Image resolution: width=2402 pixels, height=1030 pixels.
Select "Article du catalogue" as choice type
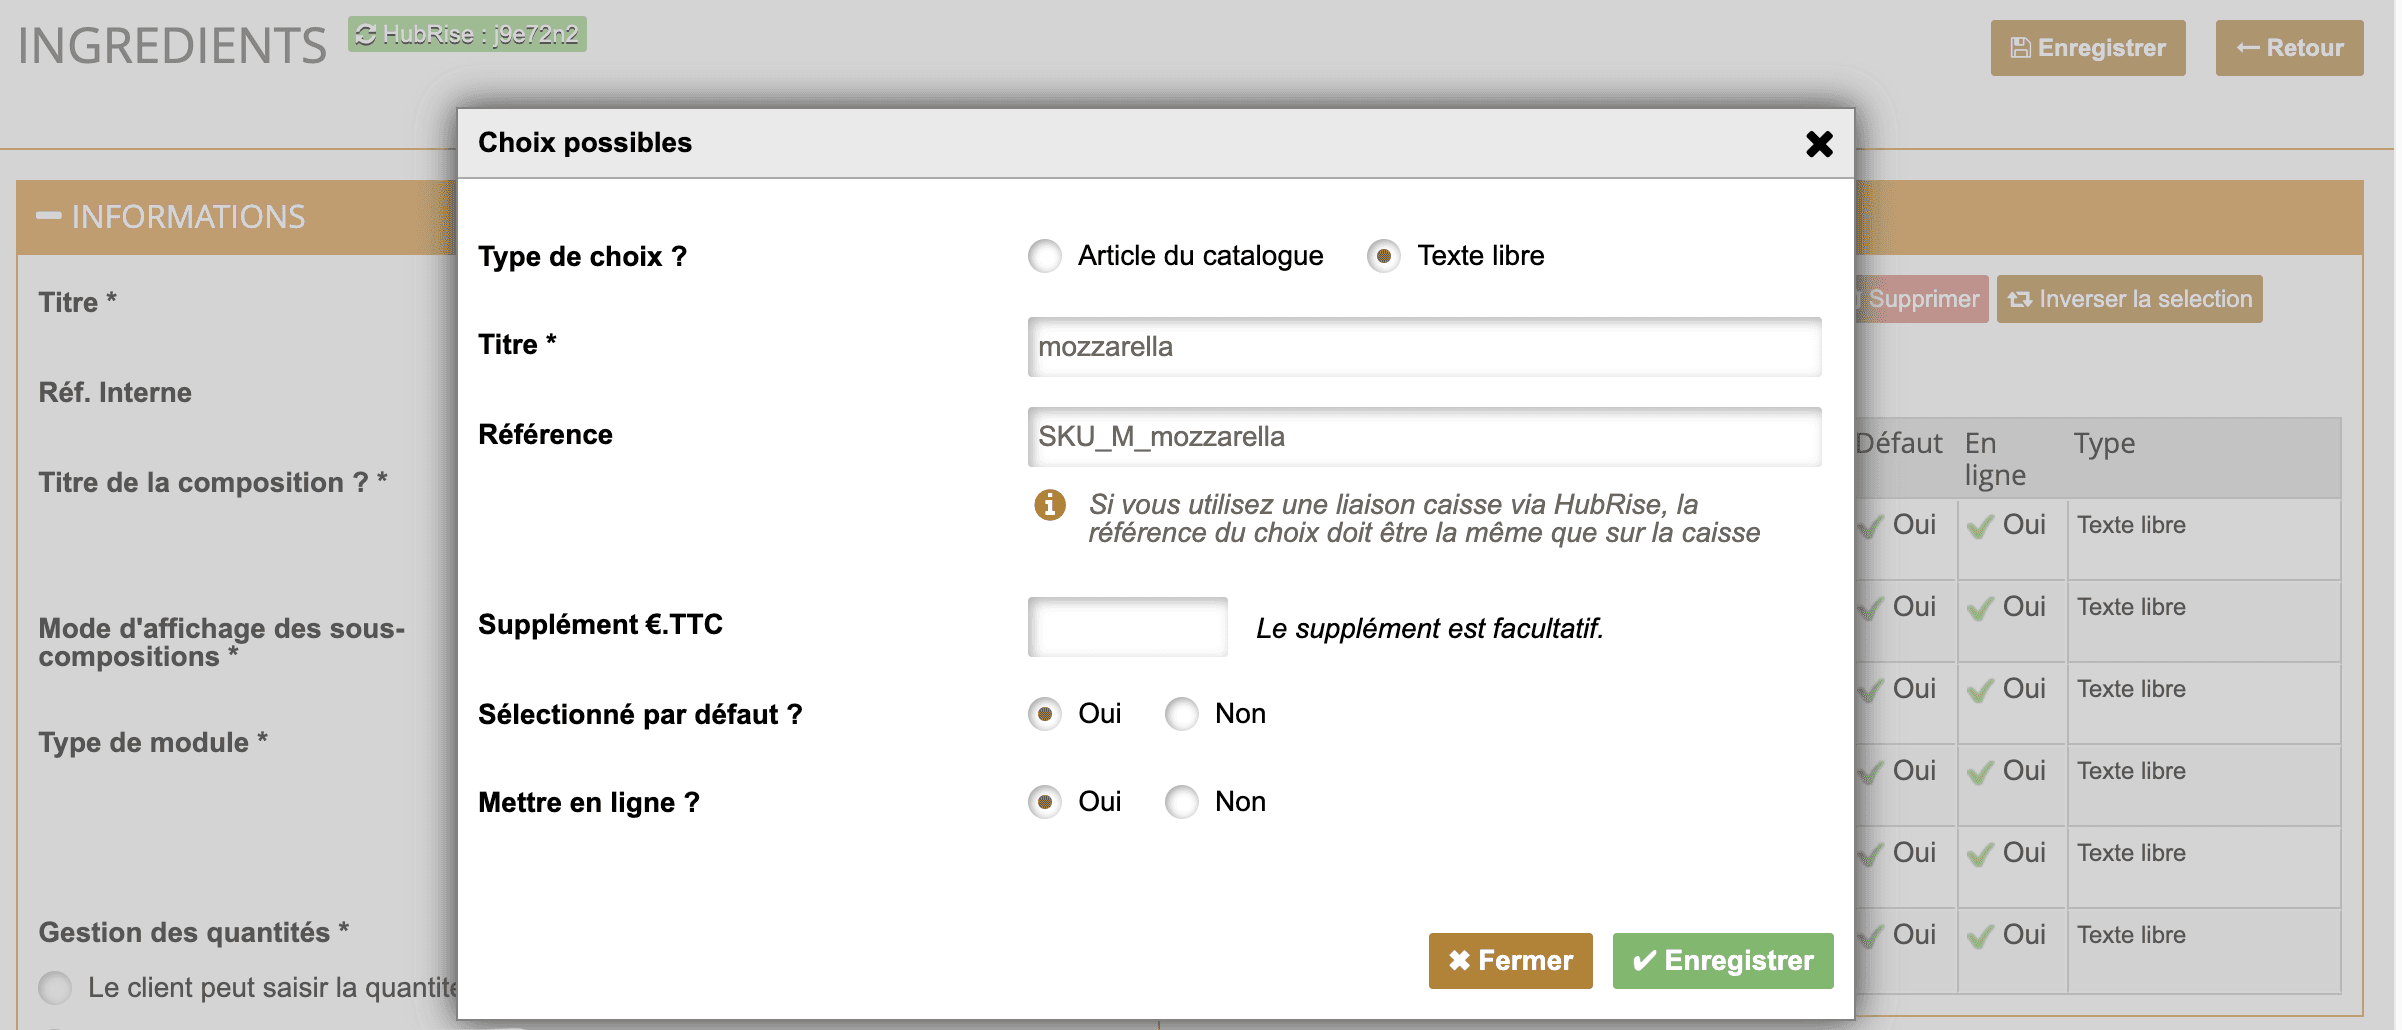[1044, 256]
